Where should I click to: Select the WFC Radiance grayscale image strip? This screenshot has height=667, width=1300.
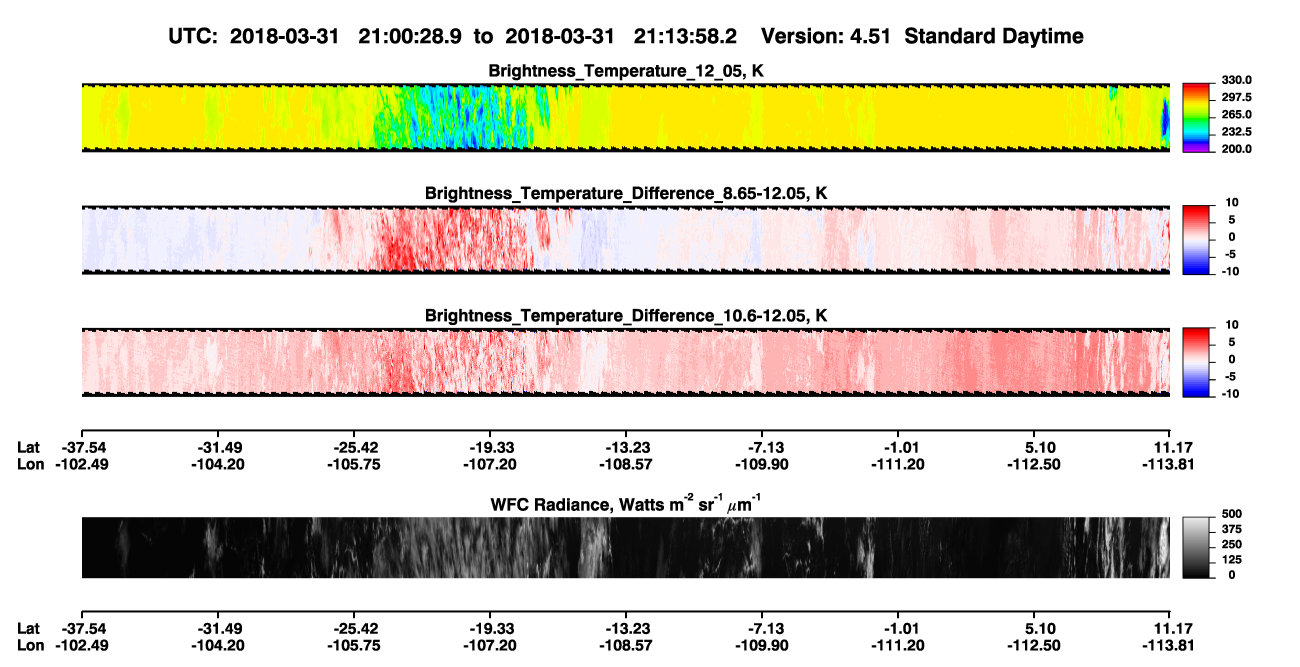point(625,547)
